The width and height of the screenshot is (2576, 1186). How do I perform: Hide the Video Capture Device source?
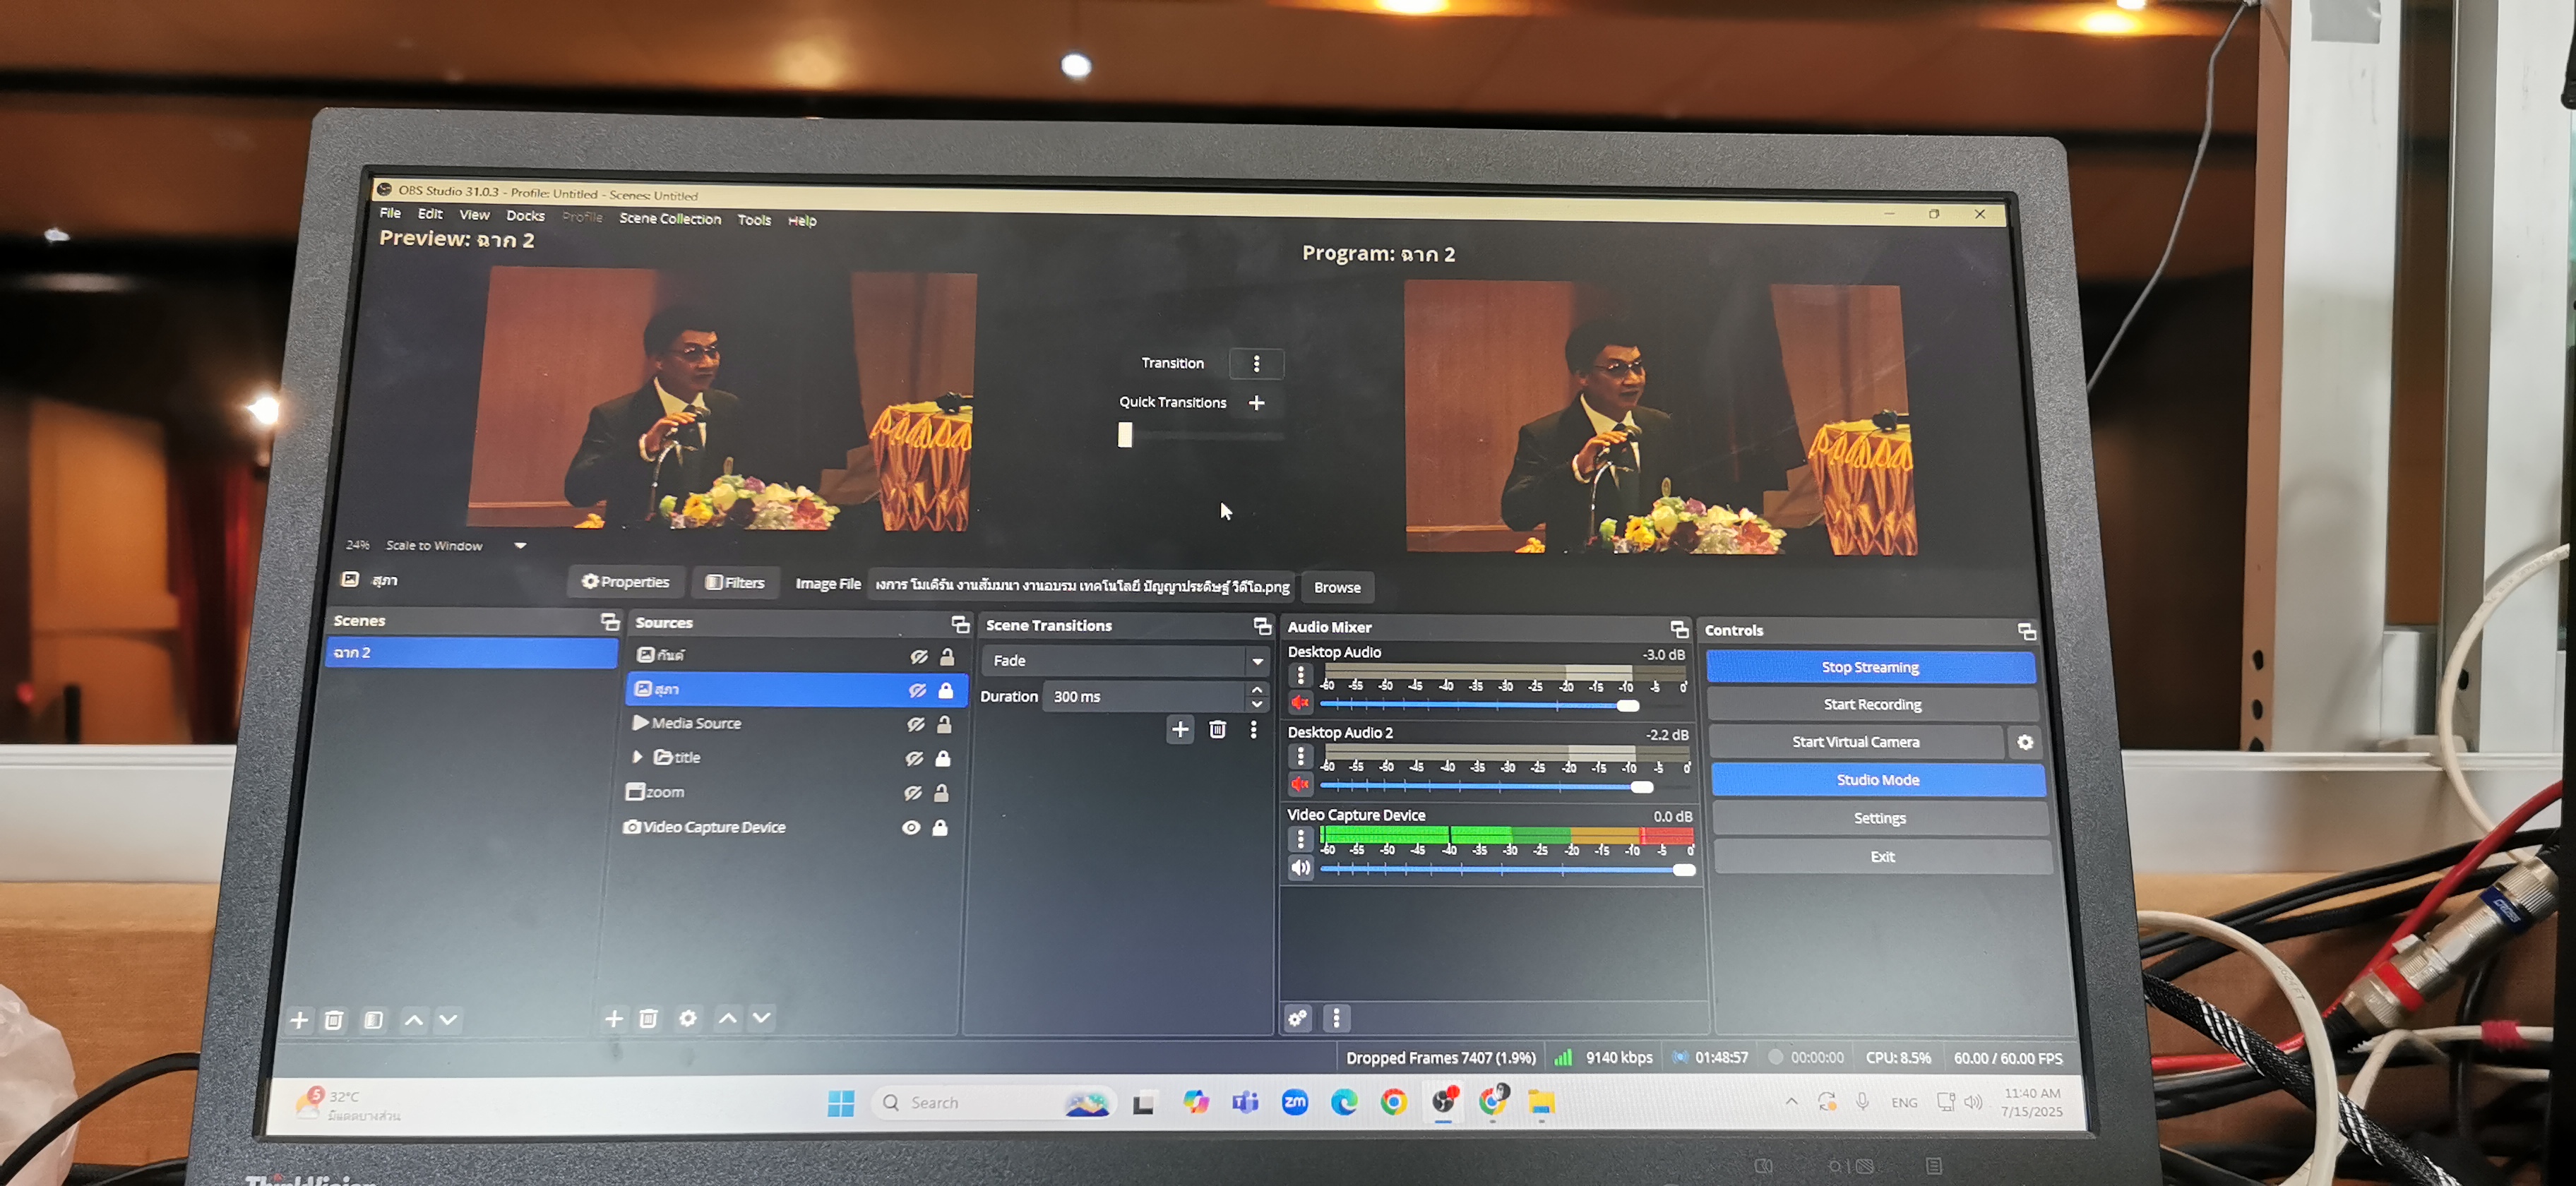point(910,829)
